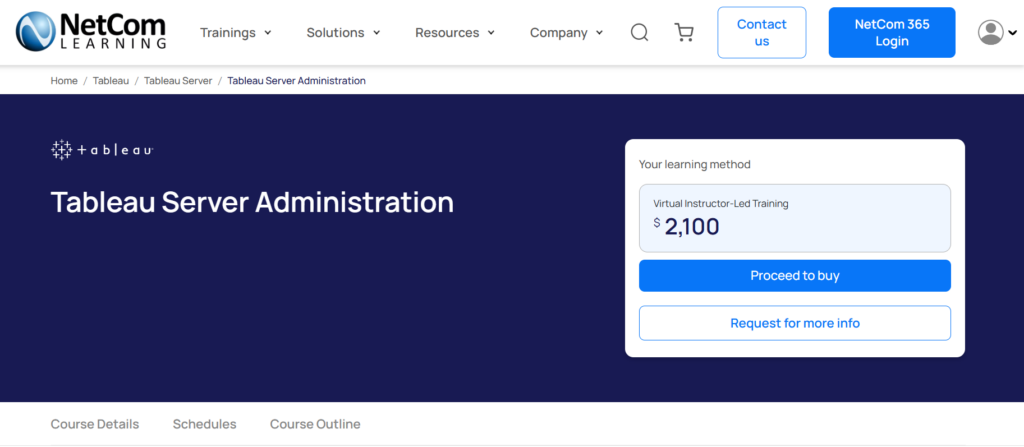Expand the Solutions dropdown menu
The width and height of the screenshot is (1024, 447).
pos(344,32)
